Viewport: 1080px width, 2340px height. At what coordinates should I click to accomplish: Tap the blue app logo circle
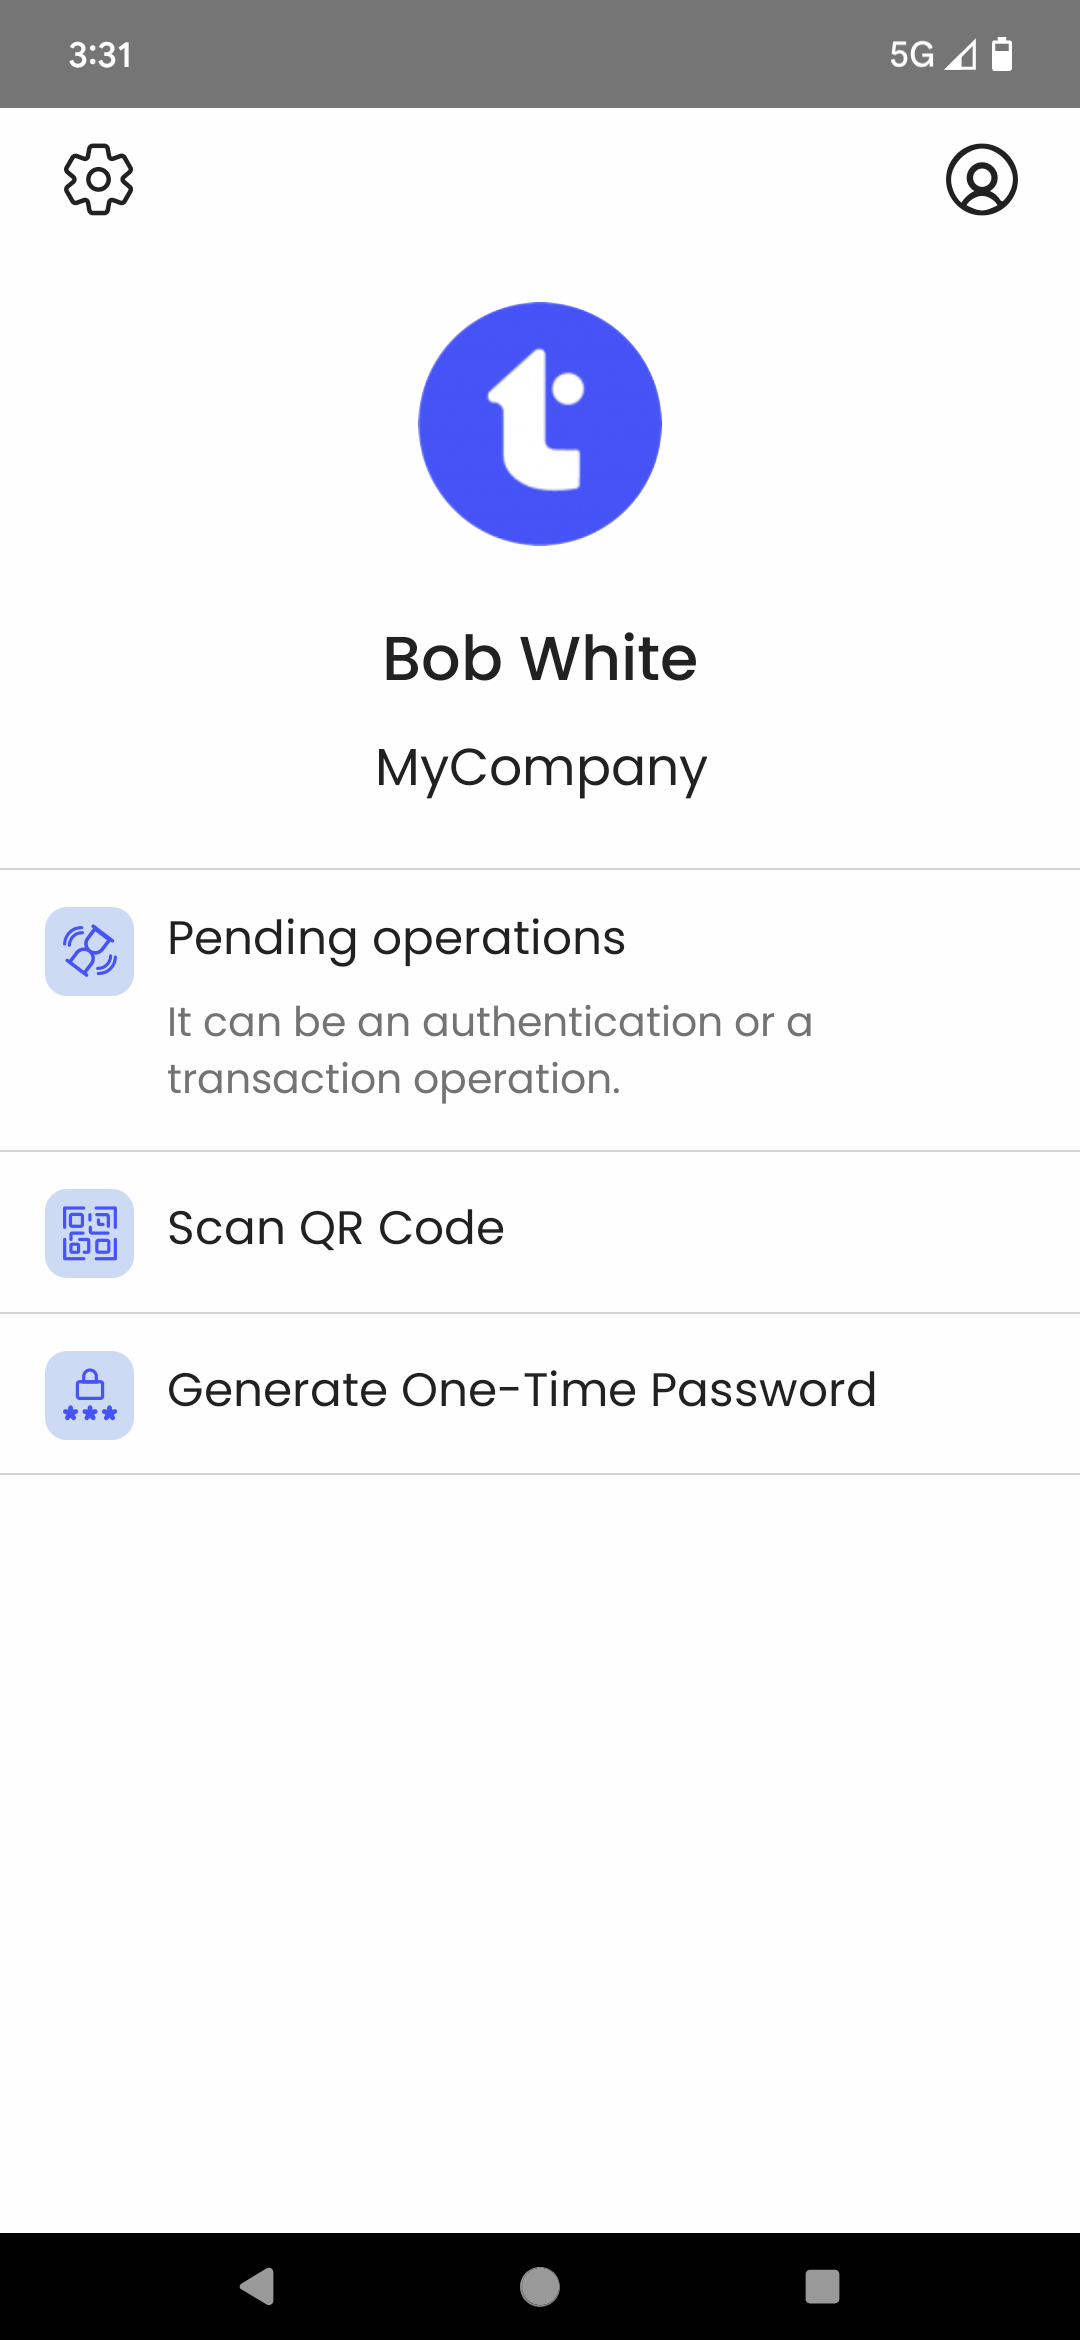coord(540,424)
